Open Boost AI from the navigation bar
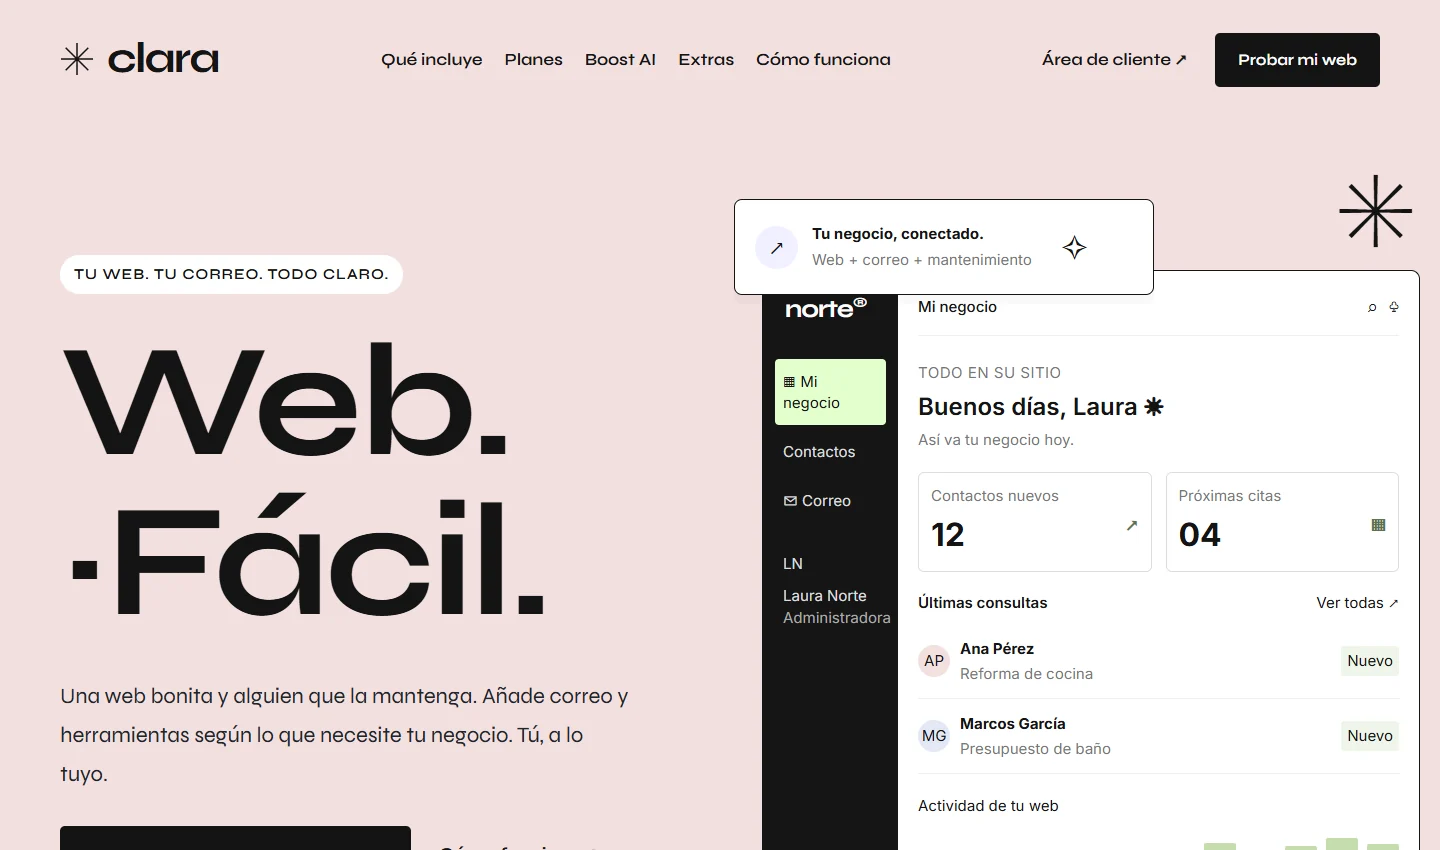Image resolution: width=1440 pixels, height=850 pixels. 620,60
